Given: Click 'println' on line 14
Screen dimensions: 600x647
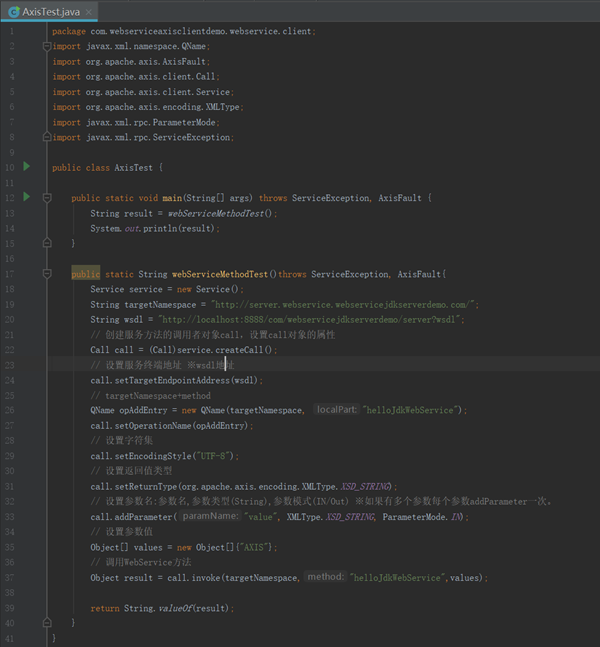Looking at the screenshot, I should (x=160, y=229).
